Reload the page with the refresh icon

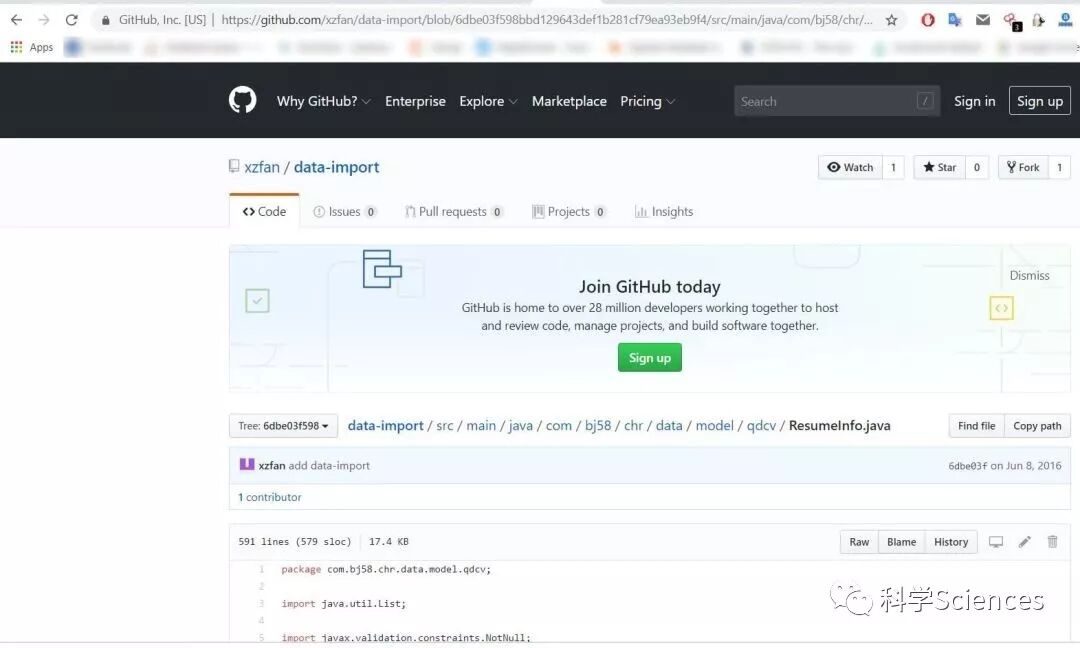coord(72,20)
